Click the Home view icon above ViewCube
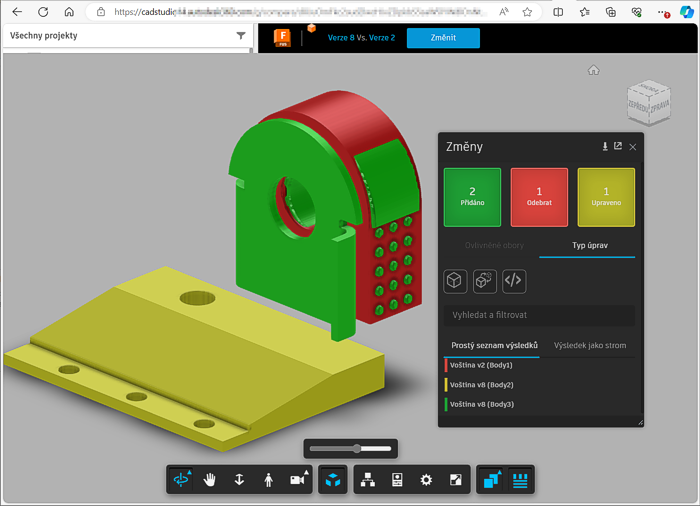Screen dimensions: 700x506 [x=594, y=70]
